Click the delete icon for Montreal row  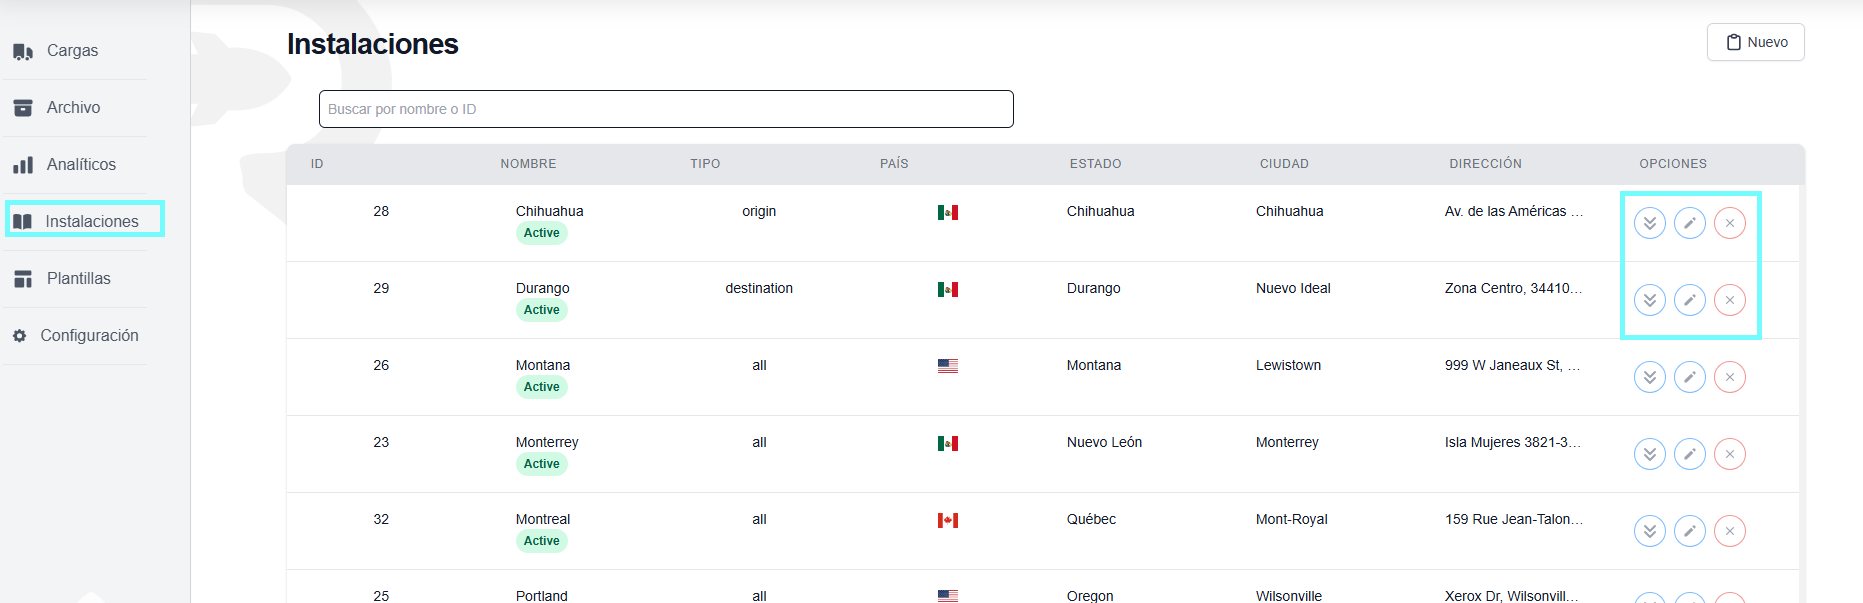point(1729,531)
